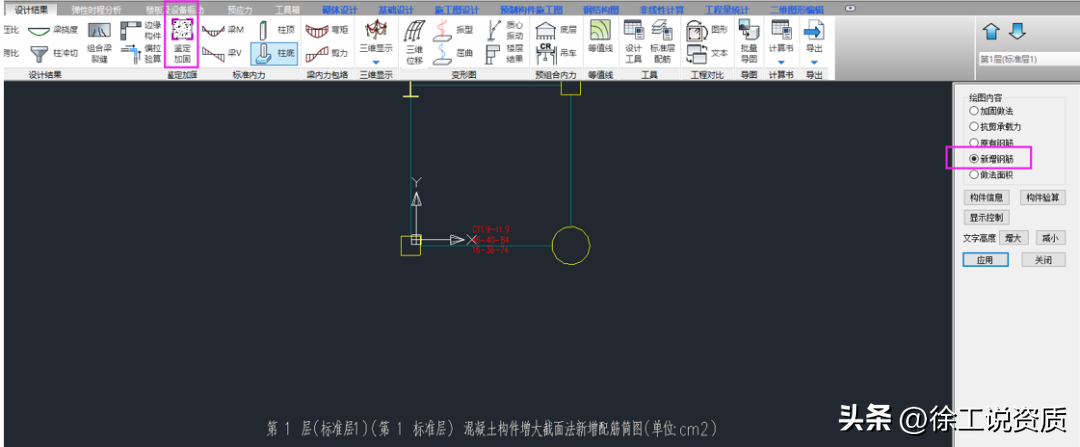This screenshot has height=447, width=1080.
Task: Switch to the 施工图设计 tab
Action: 457,10
